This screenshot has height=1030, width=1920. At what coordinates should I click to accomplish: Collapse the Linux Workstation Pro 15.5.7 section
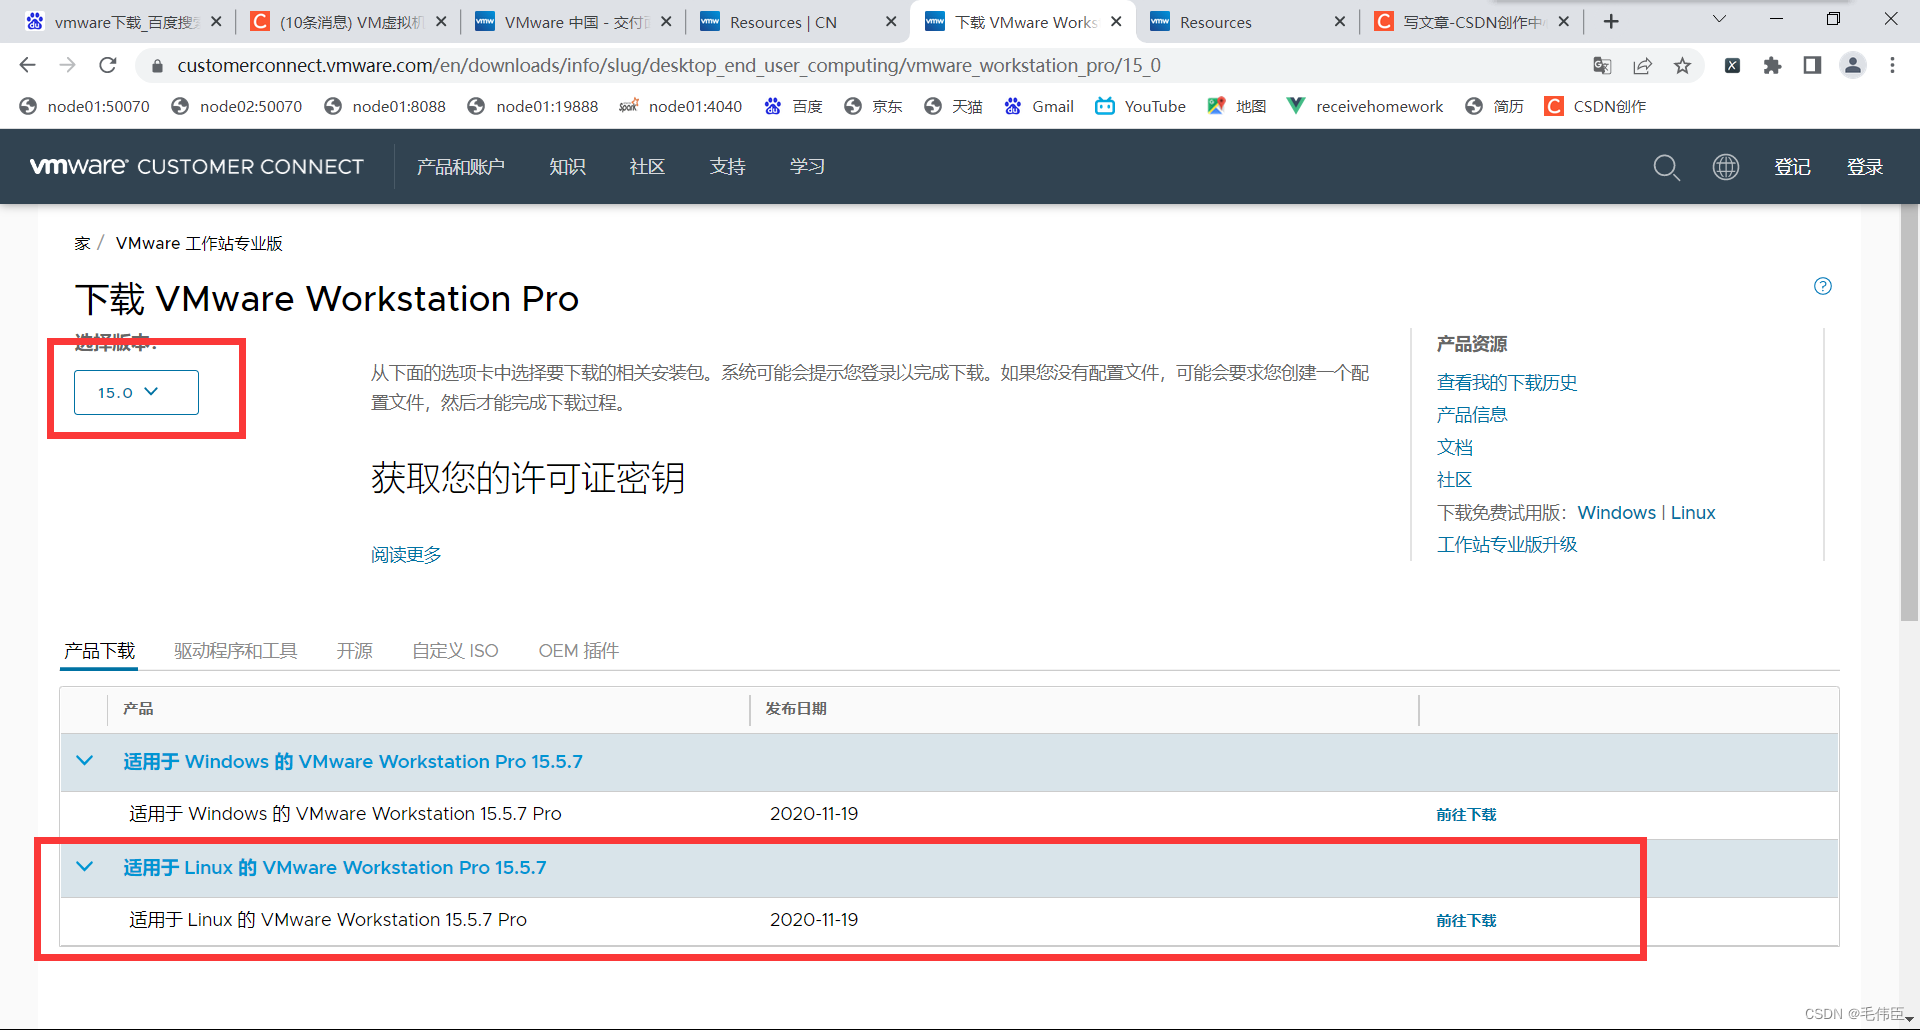pyautogui.click(x=85, y=867)
